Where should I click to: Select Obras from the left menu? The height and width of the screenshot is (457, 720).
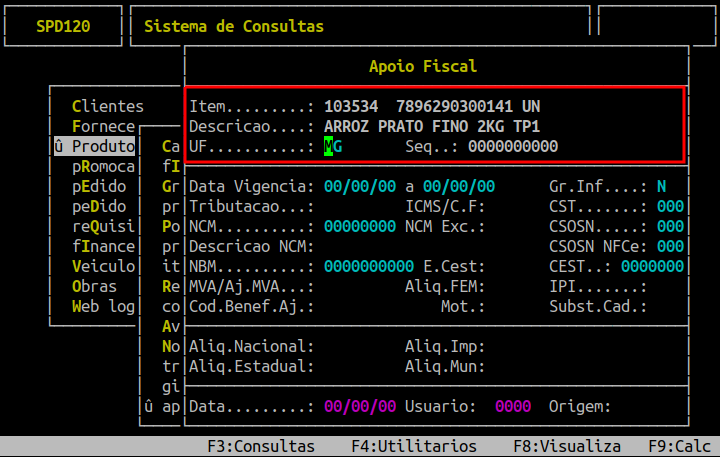point(95,287)
